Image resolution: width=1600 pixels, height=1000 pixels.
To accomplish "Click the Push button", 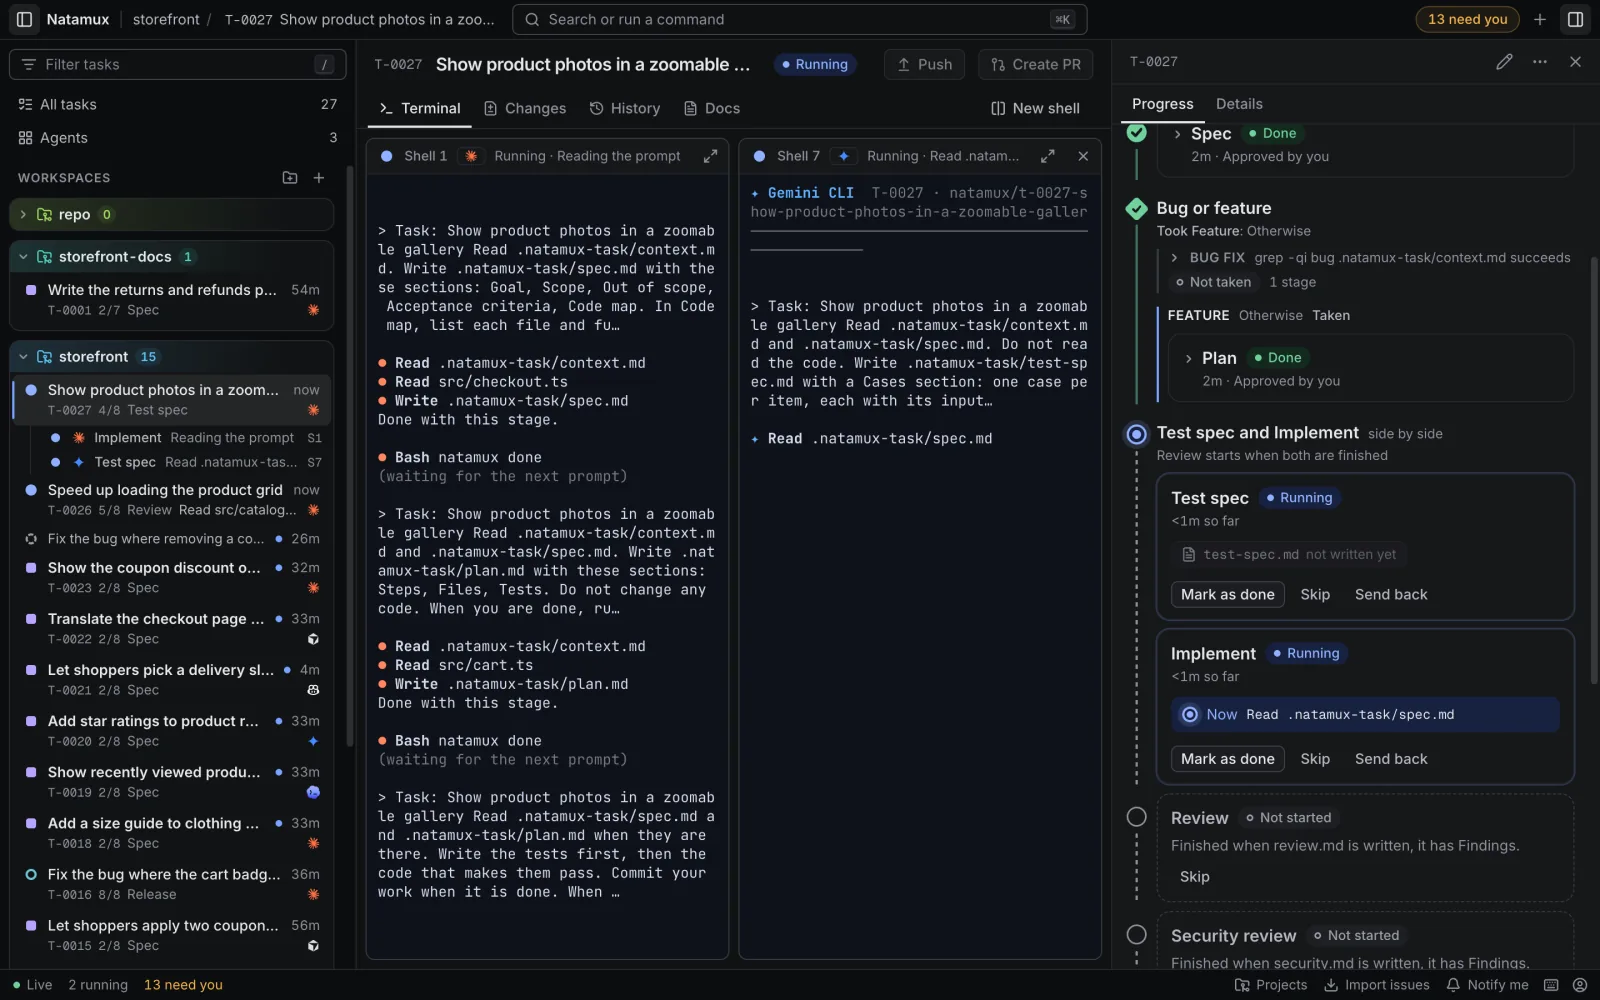I will 925,64.
